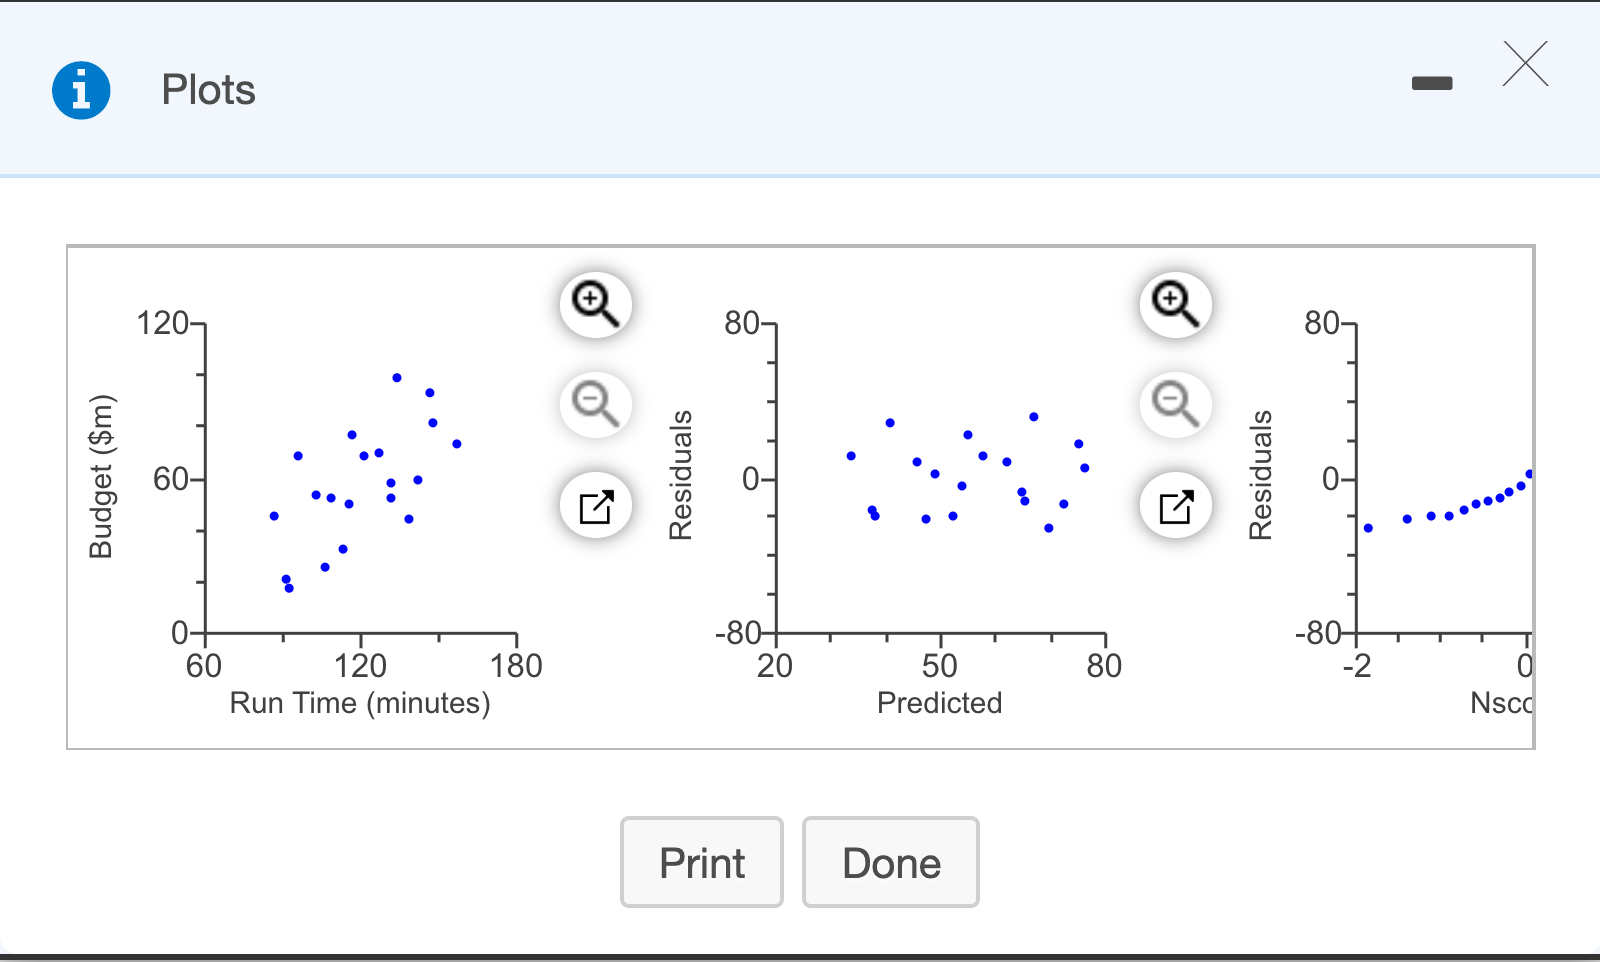The height and width of the screenshot is (962, 1600).
Task: Click the Residuals vs Predicted scatterplot
Action: [940, 480]
